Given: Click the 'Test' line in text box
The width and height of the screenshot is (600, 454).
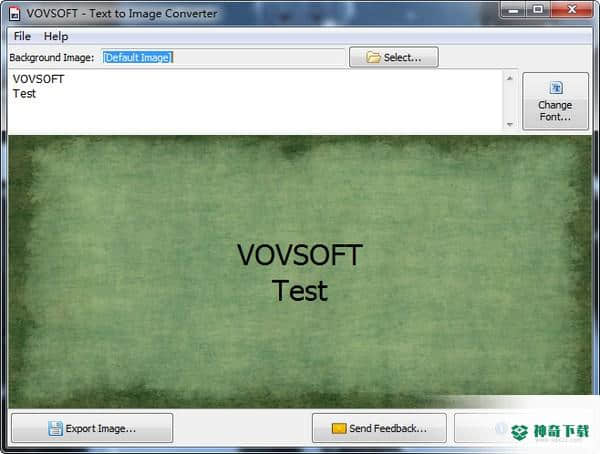Looking at the screenshot, I should point(24,94).
